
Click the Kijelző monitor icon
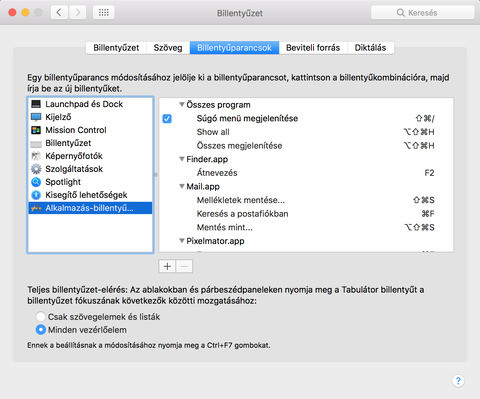(x=36, y=117)
